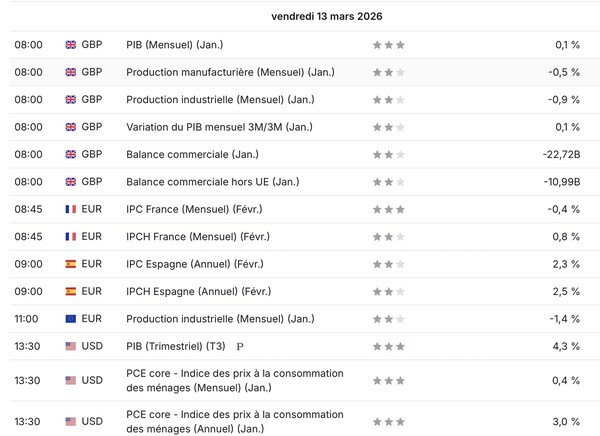Image resolution: width=600 pixels, height=436 pixels.
Task: Click Spanish flag on IPC Espagne row
Action: 71,264
